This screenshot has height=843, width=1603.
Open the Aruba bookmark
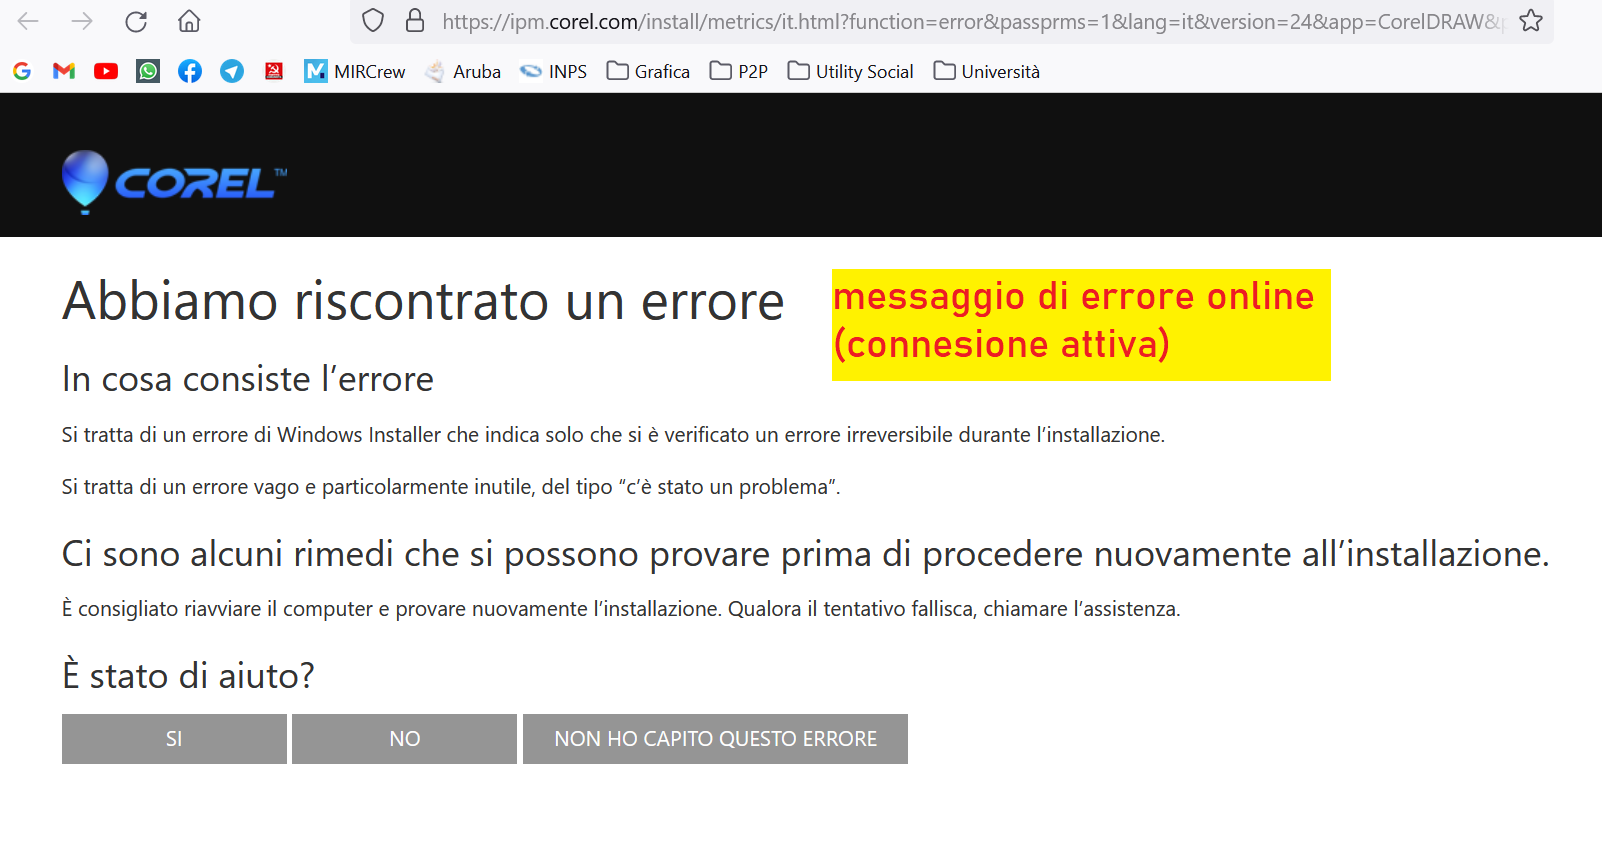point(463,71)
